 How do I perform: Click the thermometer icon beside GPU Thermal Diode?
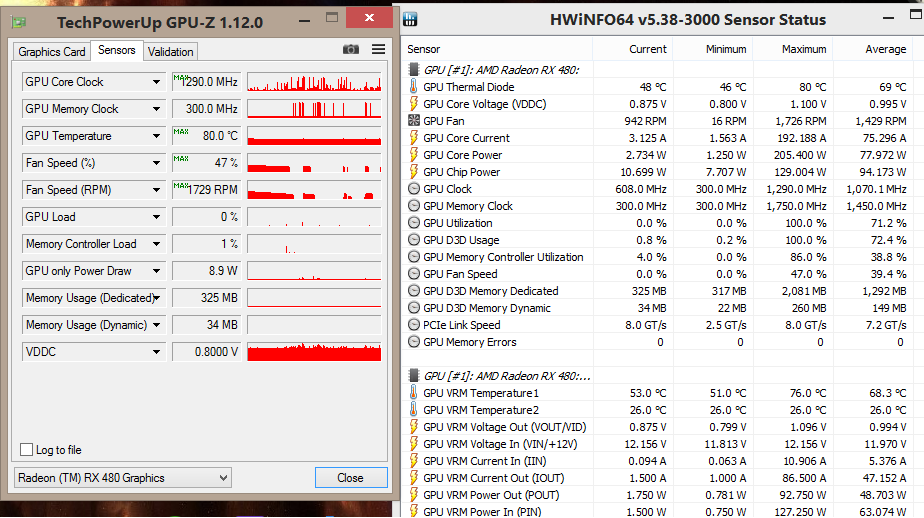click(x=414, y=87)
